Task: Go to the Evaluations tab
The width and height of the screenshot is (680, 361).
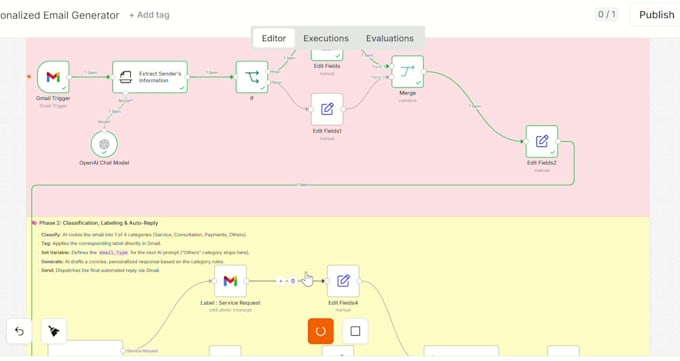Action: tap(389, 38)
